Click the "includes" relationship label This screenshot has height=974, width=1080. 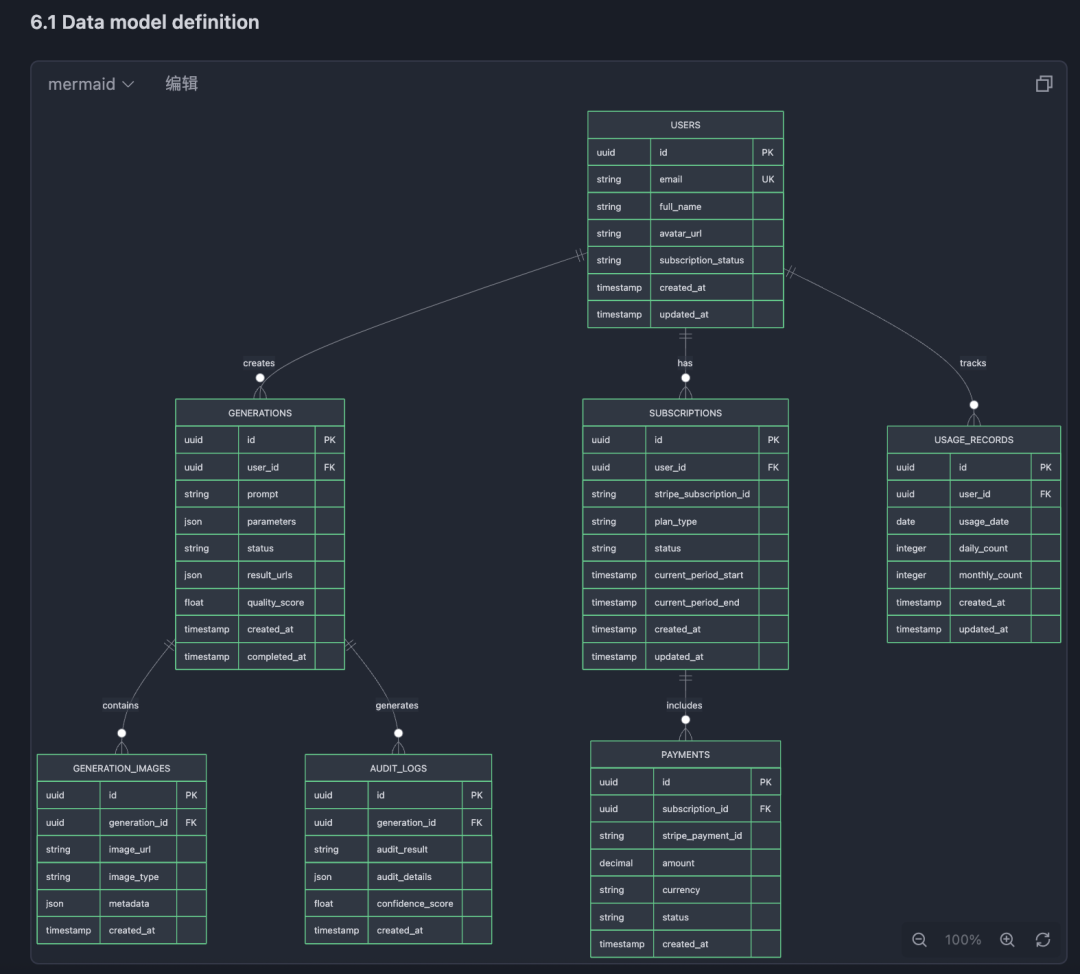click(685, 705)
